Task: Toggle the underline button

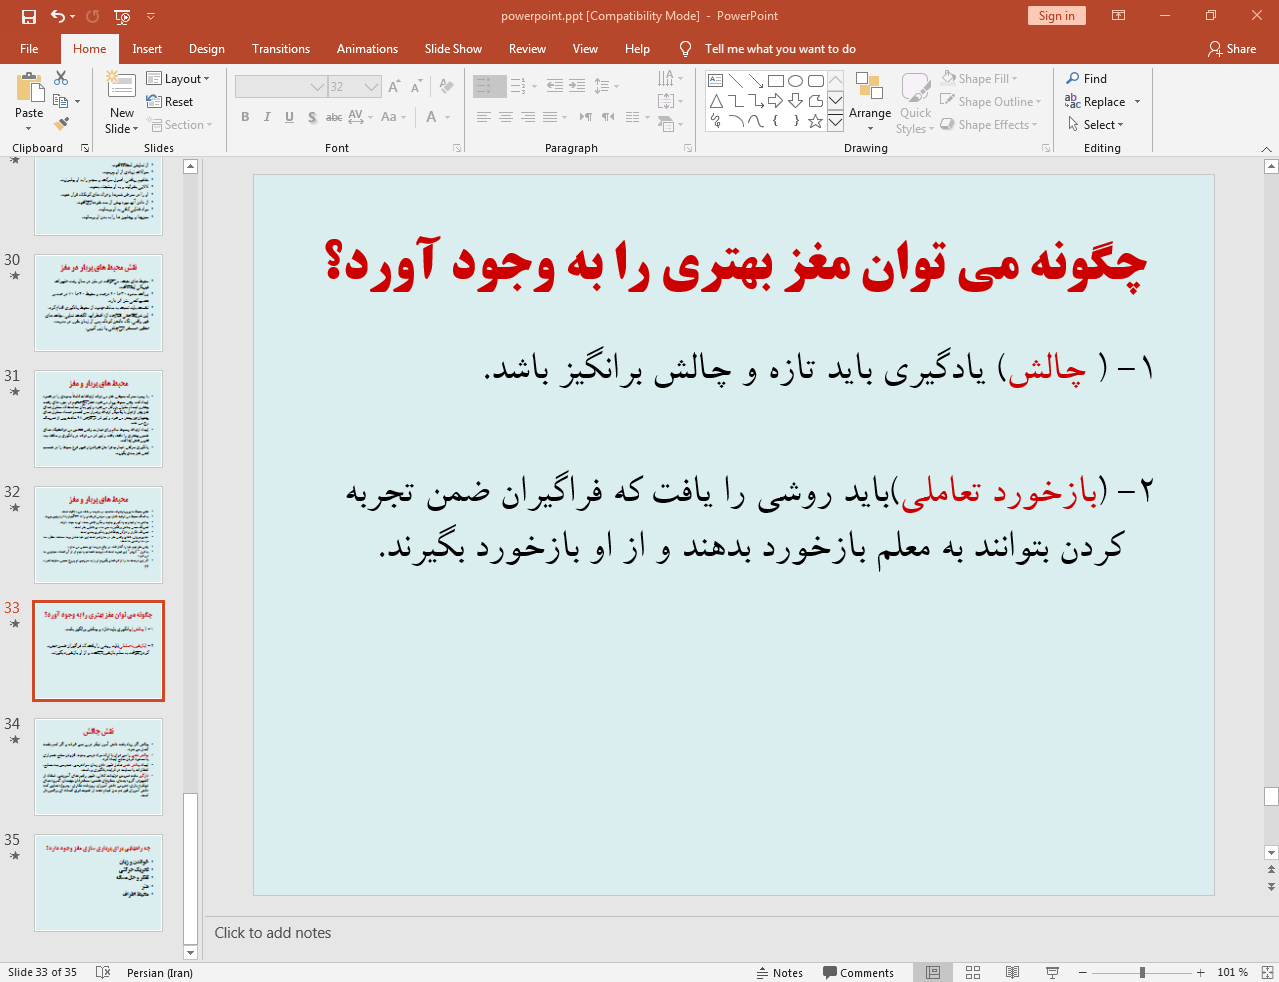Action: [288, 117]
